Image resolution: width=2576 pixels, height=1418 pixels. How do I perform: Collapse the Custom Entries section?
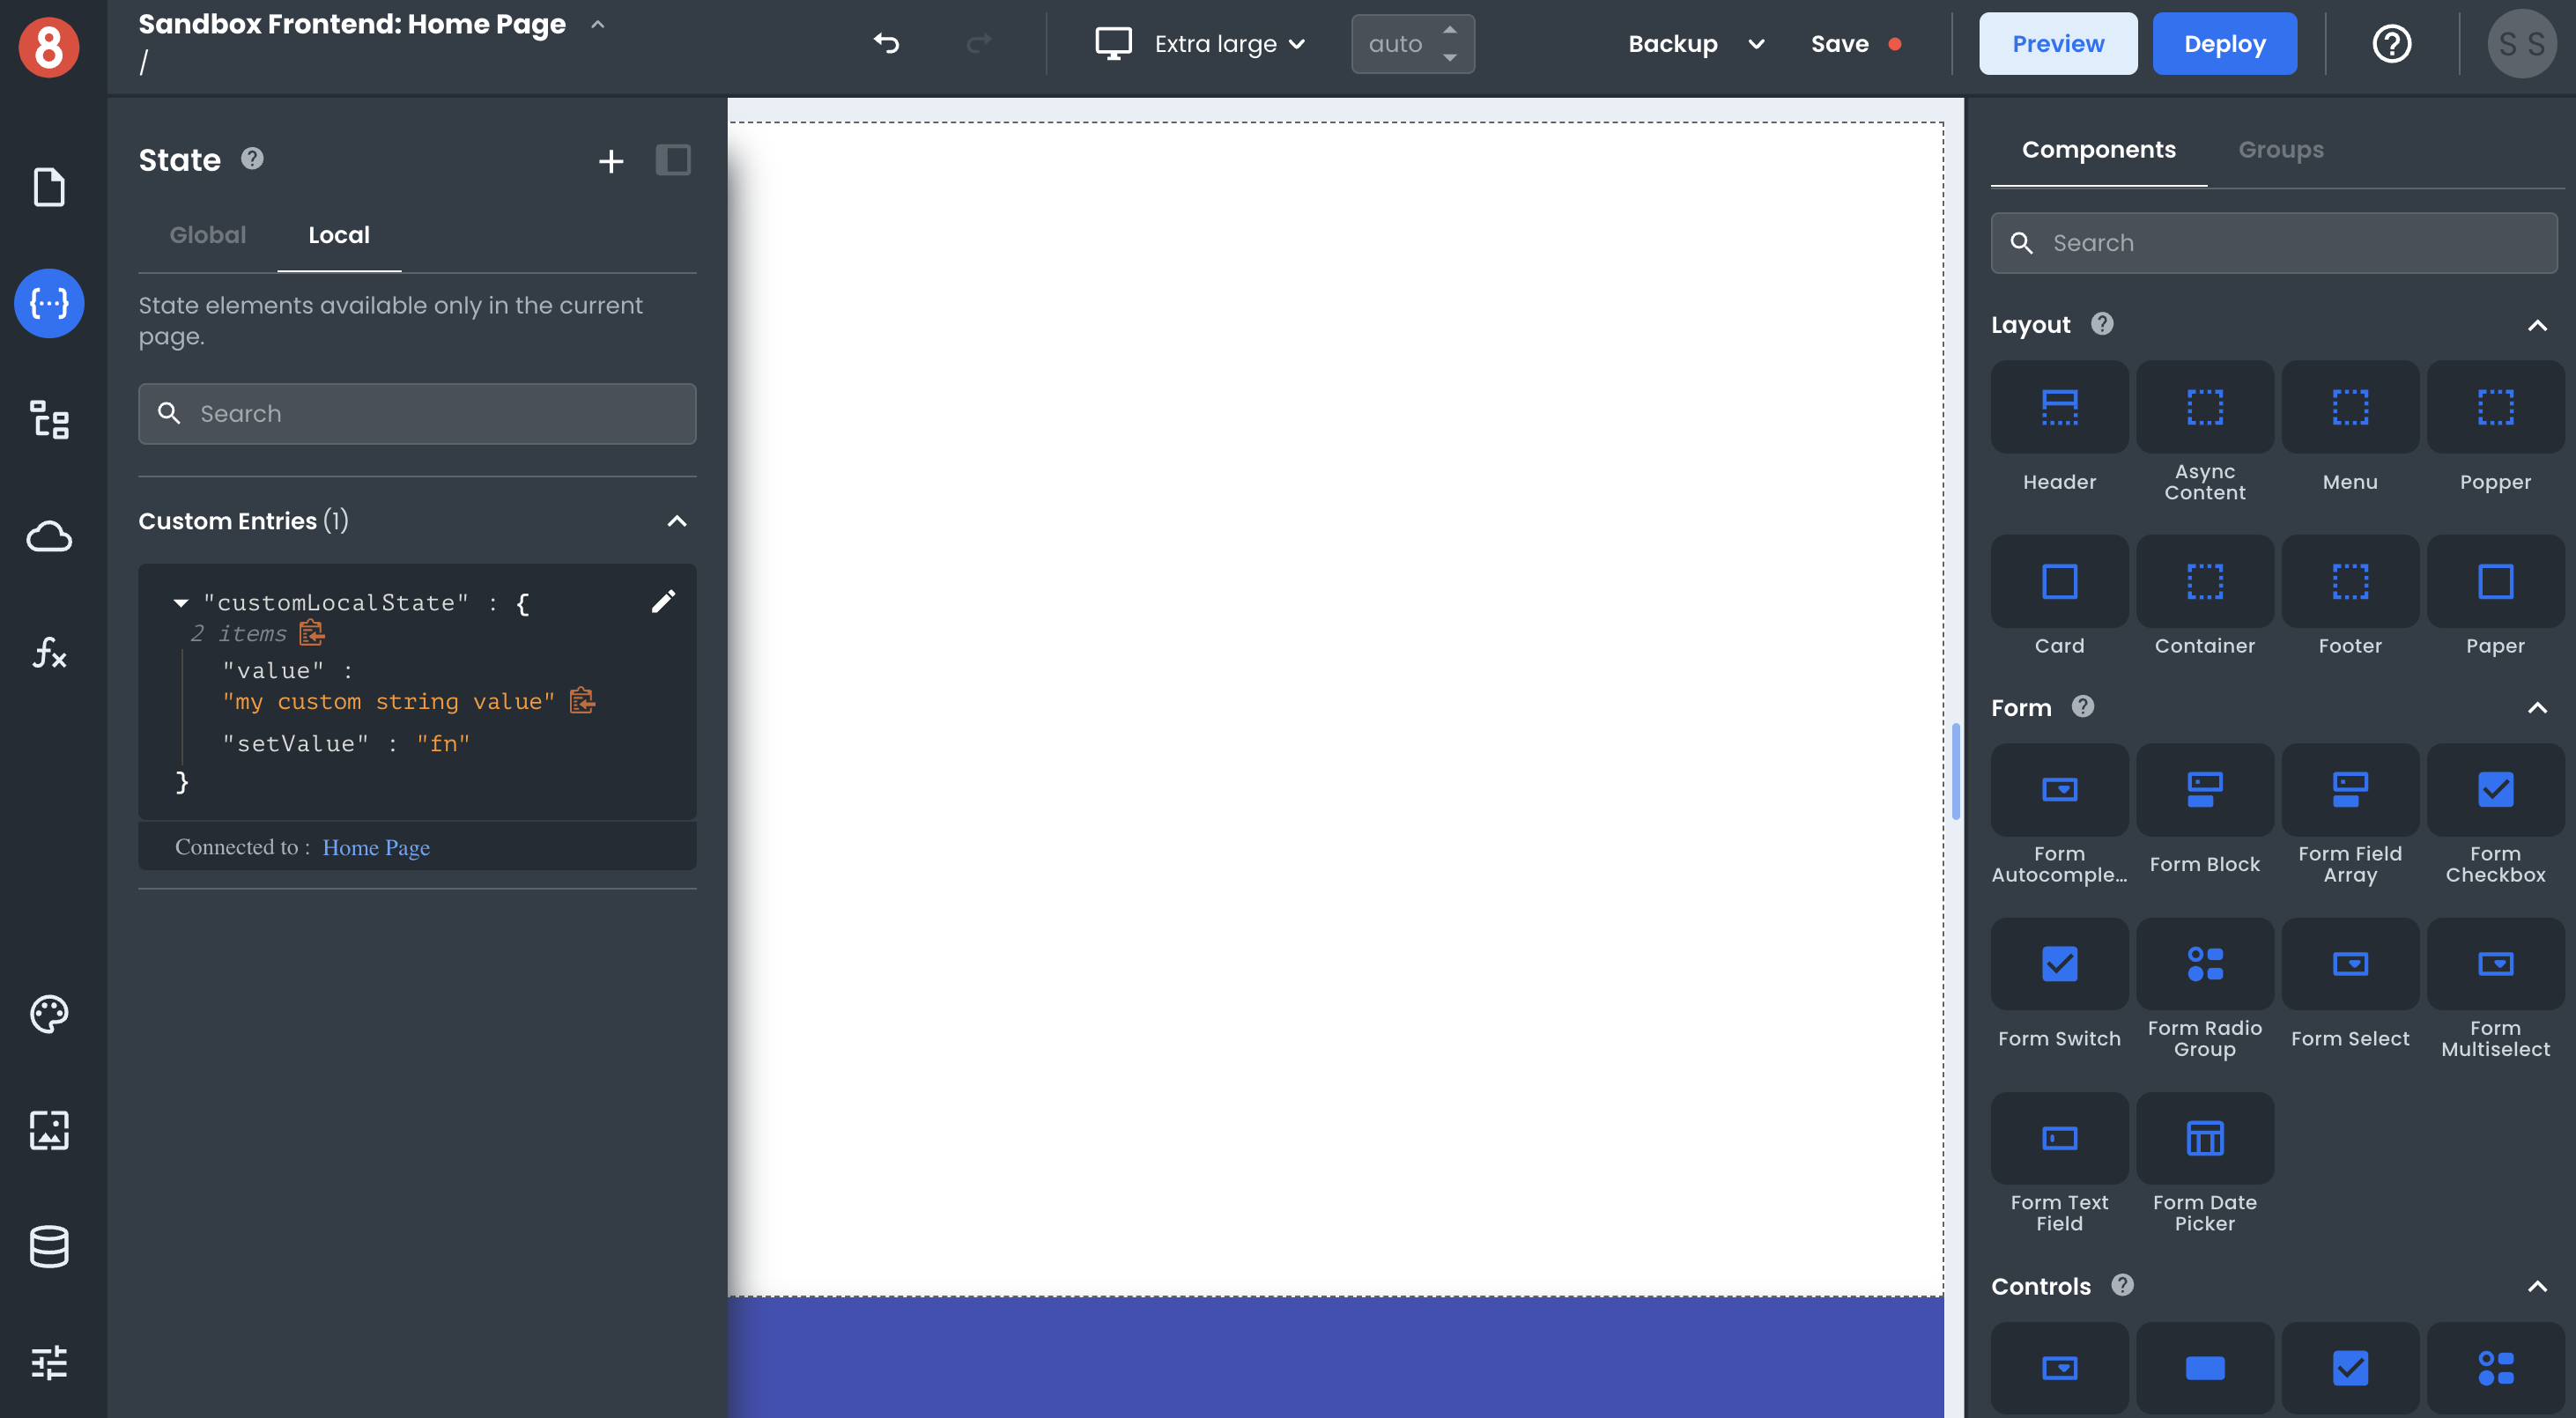pyautogui.click(x=677, y=521)
